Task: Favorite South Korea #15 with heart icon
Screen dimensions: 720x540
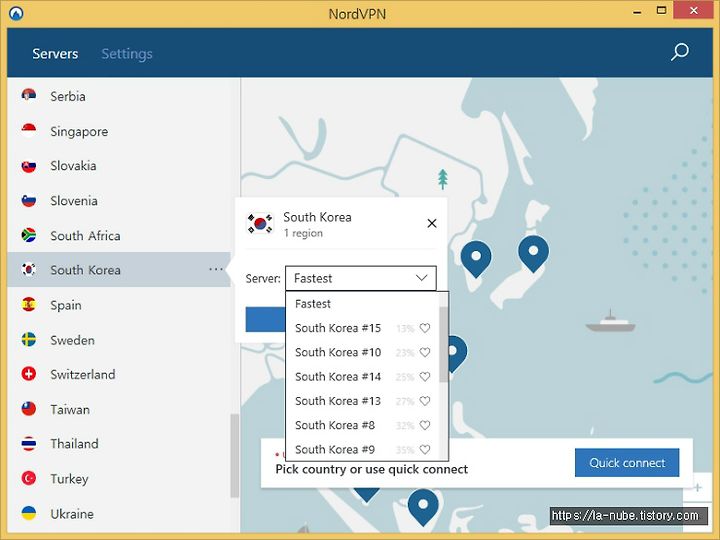Action: (x=425, y=328)
